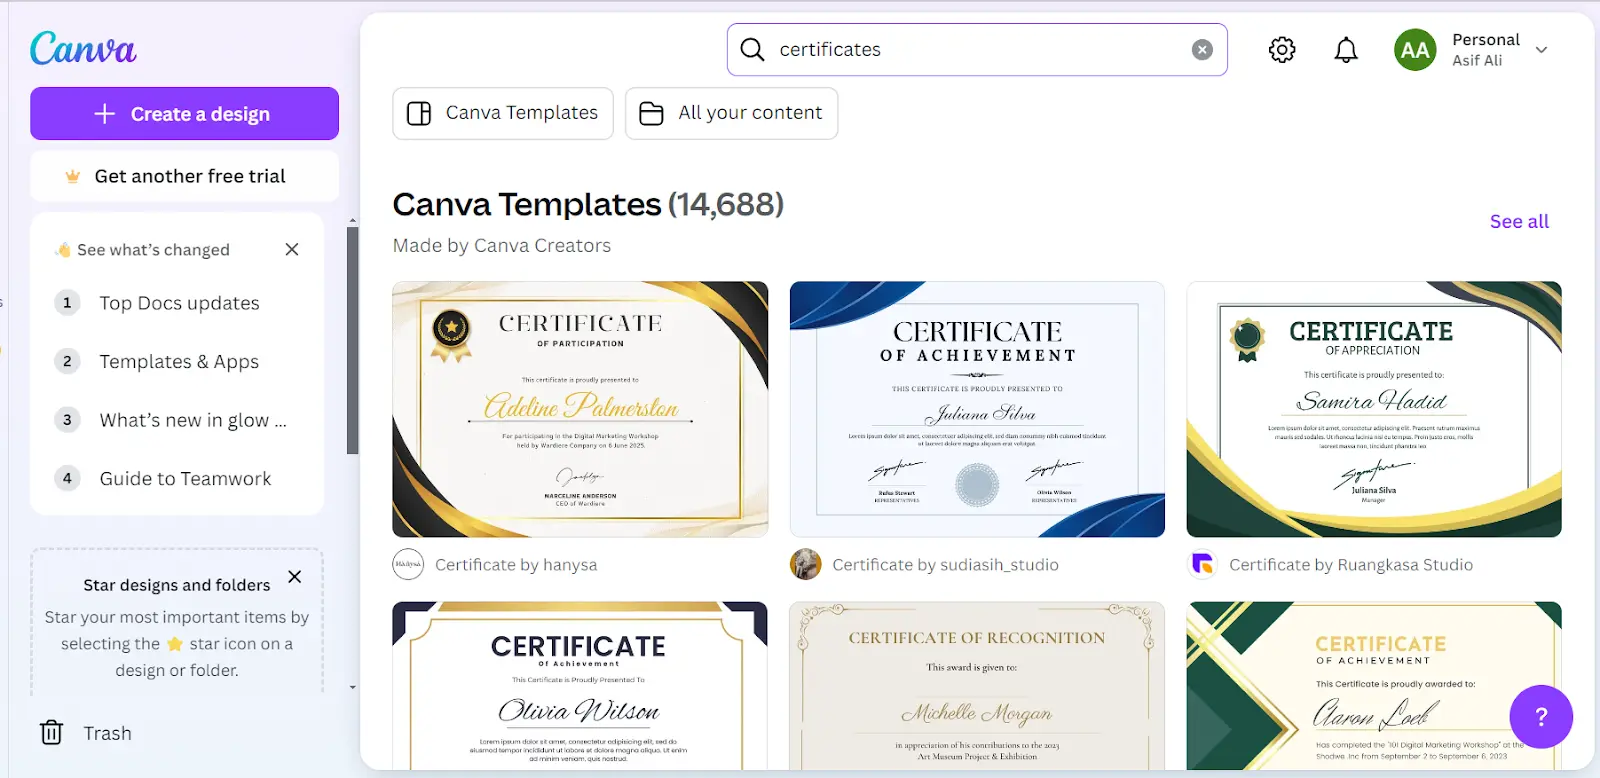The width and height of the screenshot is (1600, 778).
Task: Dismiss the See what's changed panel
Action: [x=292, y=249]
